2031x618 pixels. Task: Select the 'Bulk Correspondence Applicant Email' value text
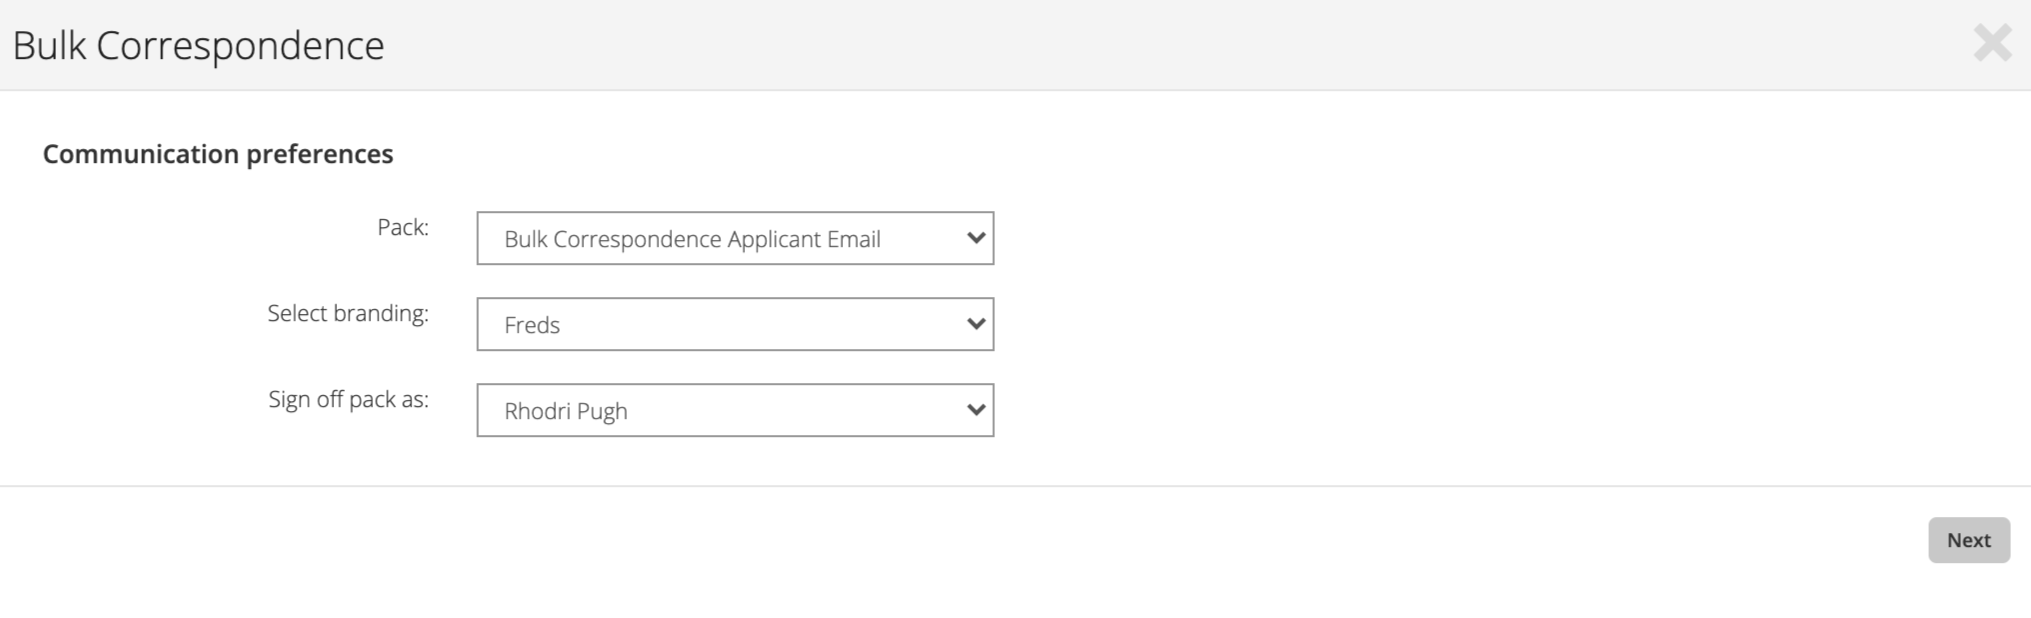click(692, 239)
